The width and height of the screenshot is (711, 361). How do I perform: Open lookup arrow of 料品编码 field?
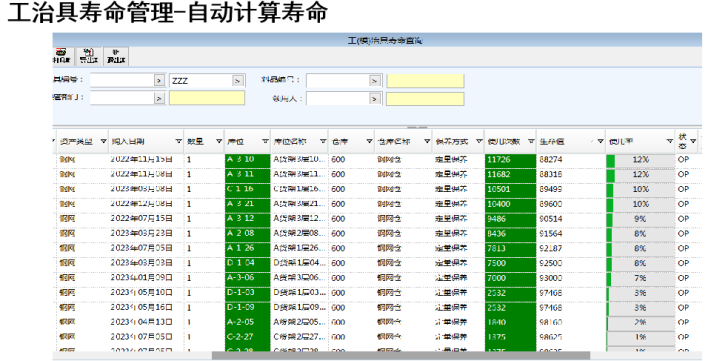(x=375, y=81)
